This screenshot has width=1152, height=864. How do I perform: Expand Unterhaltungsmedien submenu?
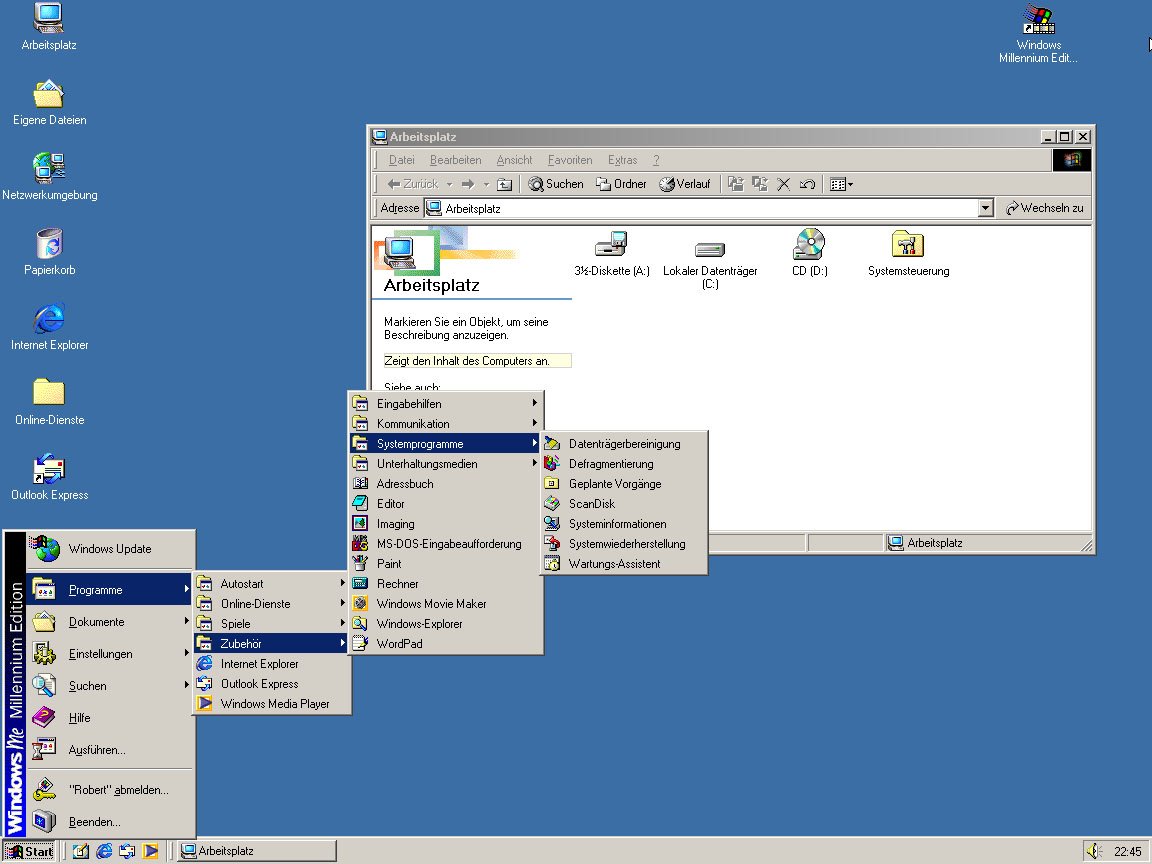coord(445,464)
